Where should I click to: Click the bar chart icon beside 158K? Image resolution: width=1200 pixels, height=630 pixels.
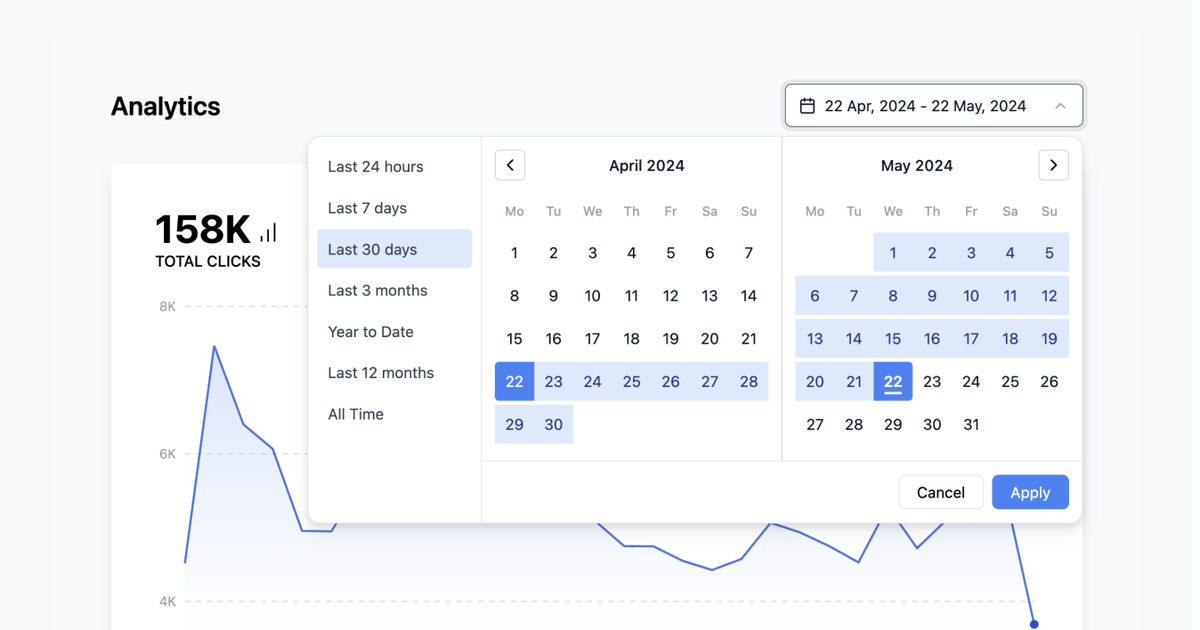click(x=268, y=233)
